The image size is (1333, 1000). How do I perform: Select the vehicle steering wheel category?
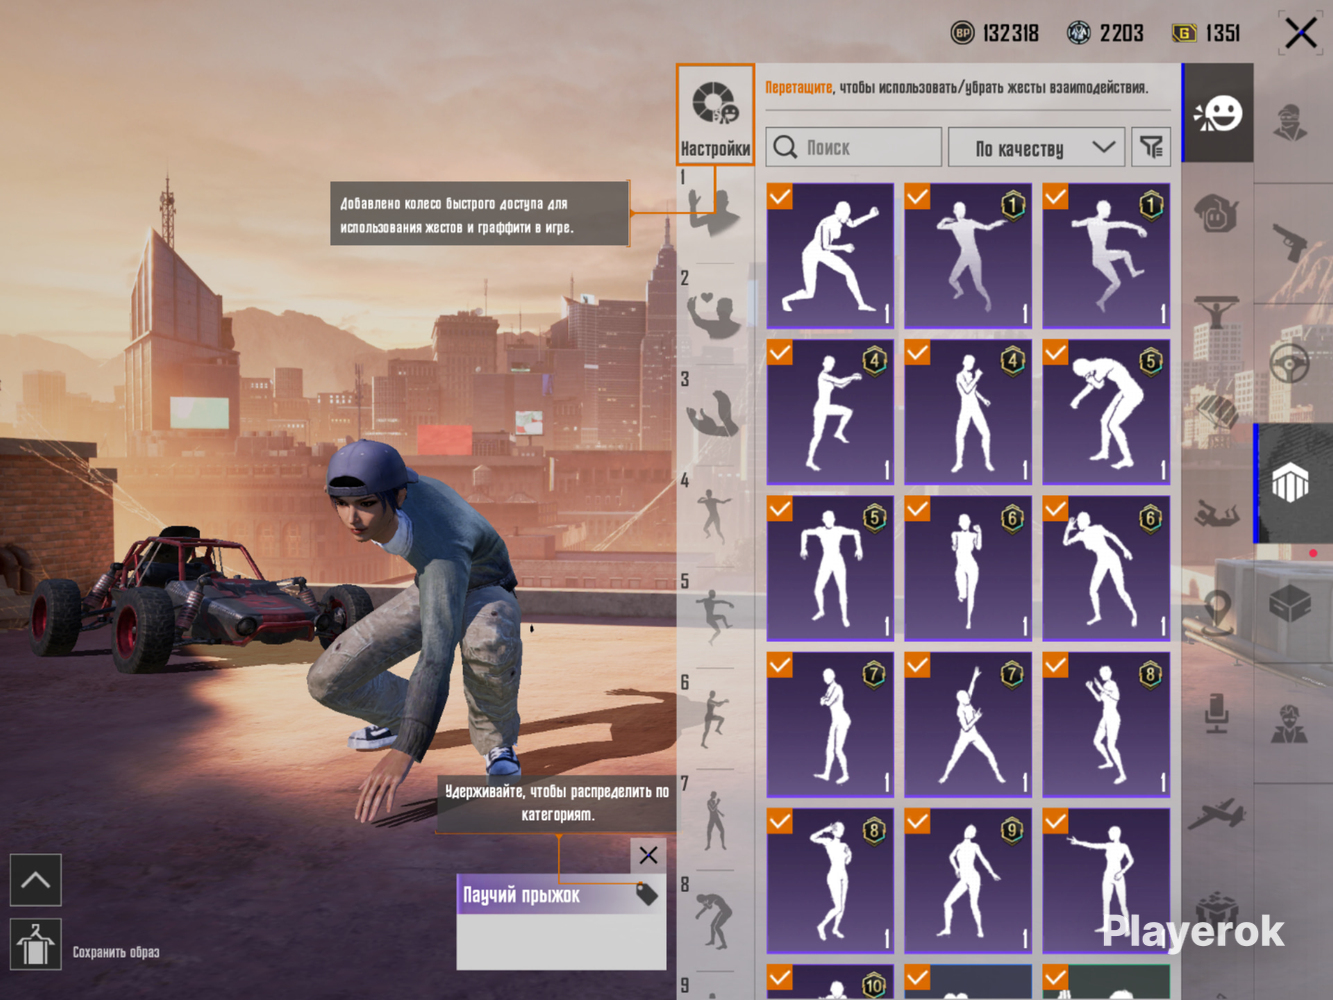pyautogui.click(x=1291, y=363)
